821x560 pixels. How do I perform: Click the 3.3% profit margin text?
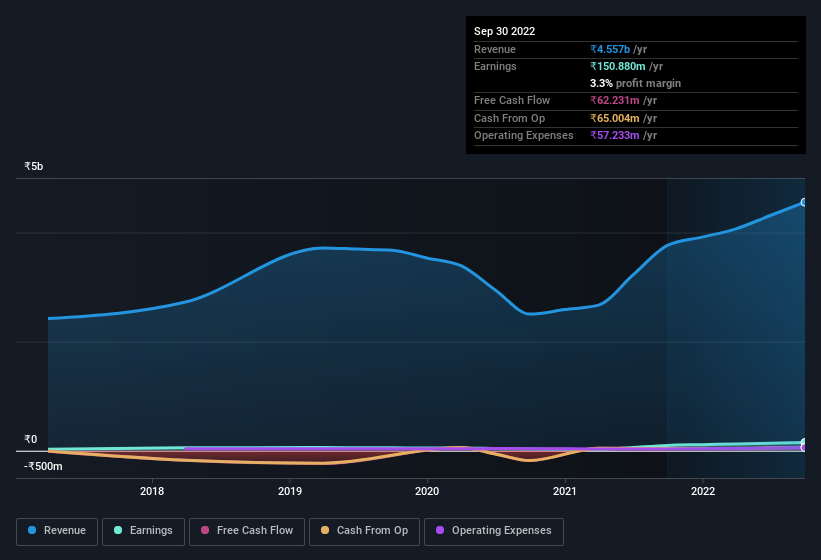pyautogui.click(x=635, y=83)
